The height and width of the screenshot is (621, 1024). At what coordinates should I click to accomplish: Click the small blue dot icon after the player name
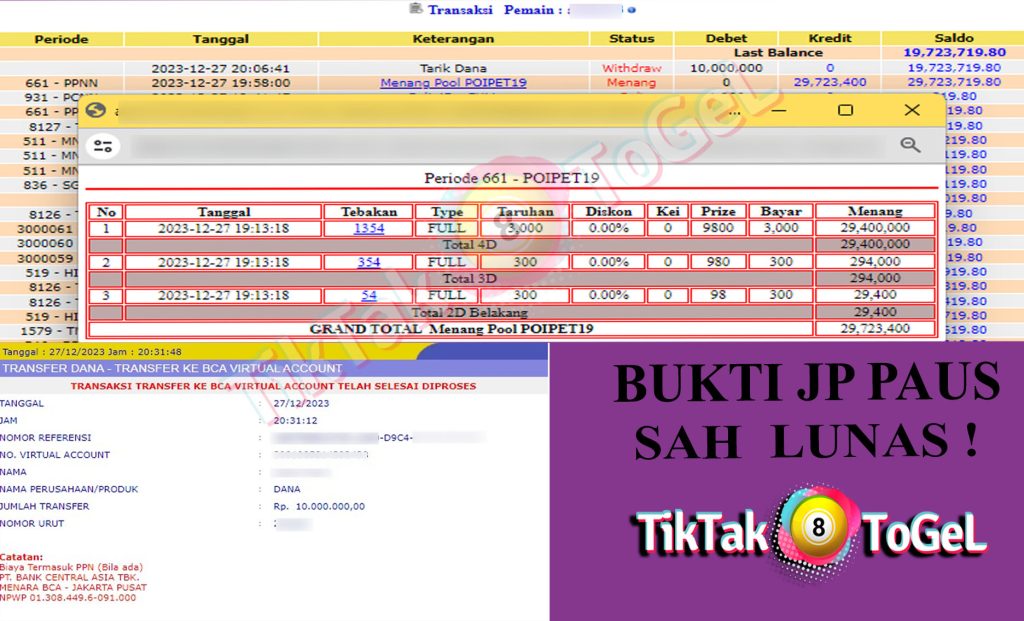(x=631, y=10)
